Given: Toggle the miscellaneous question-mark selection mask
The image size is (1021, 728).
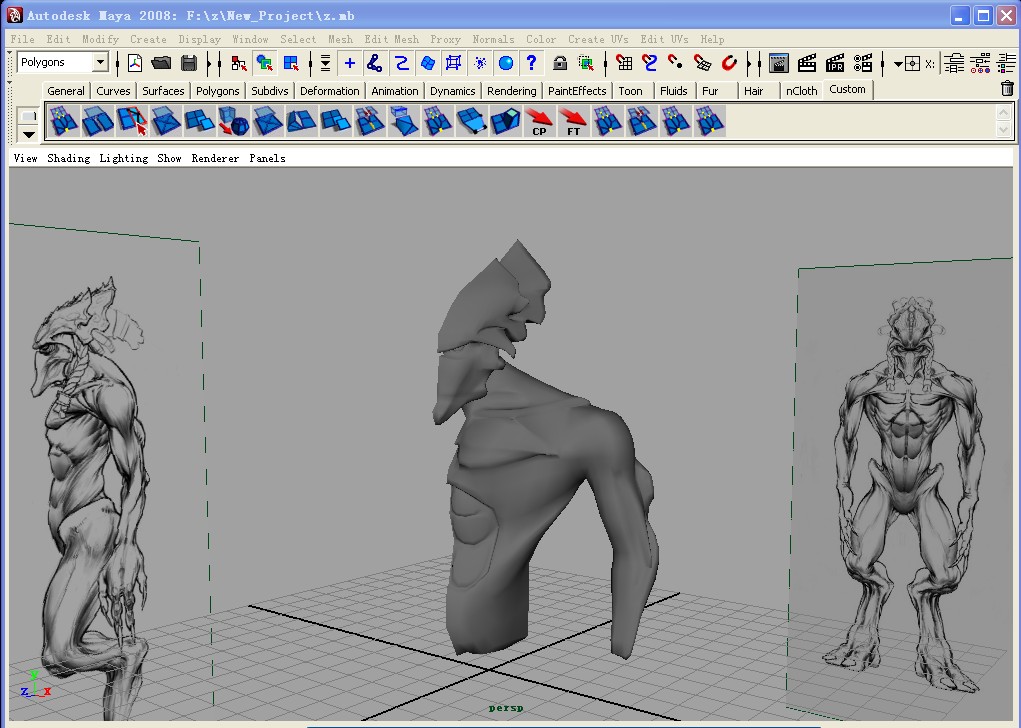Looking at the screenshot, I should click(532, 63).
